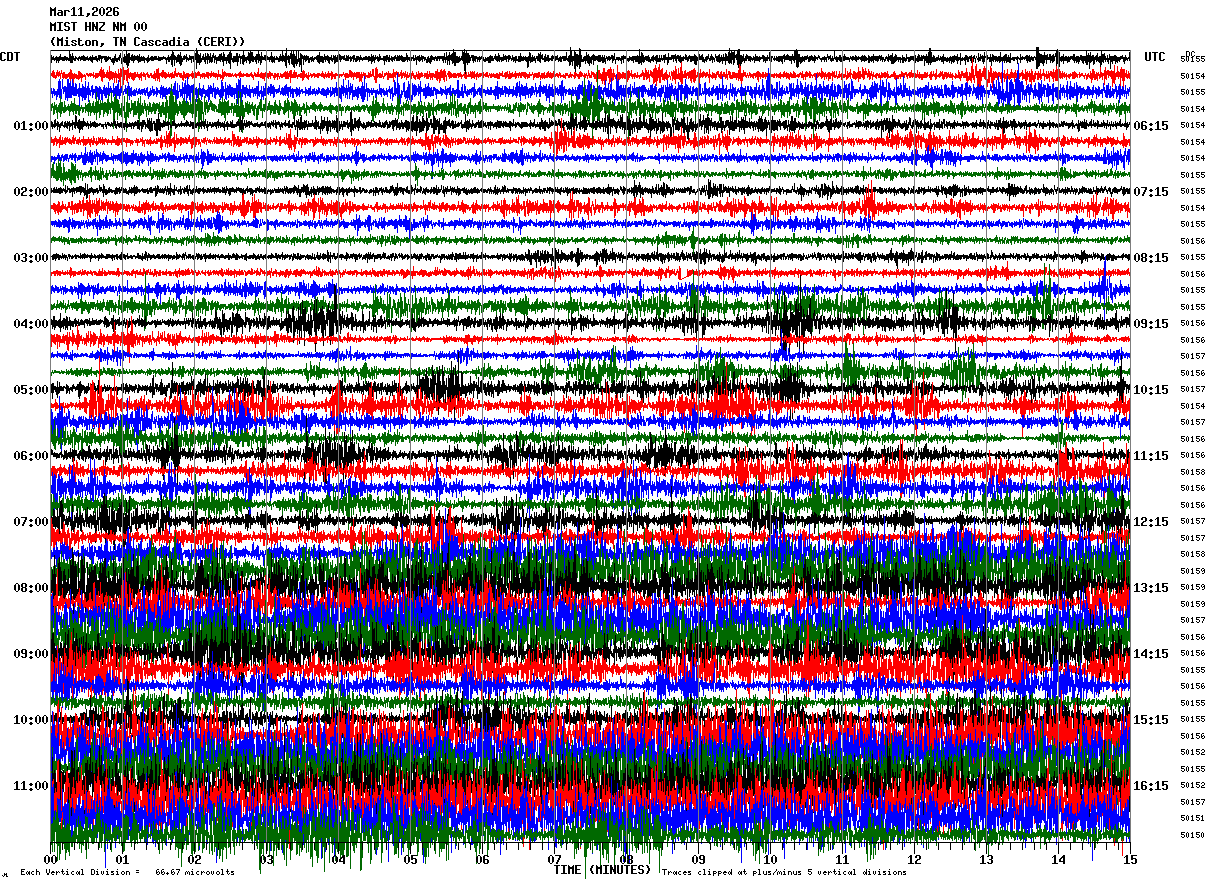Click minute tick label 08 on the axis

point(627,860)
